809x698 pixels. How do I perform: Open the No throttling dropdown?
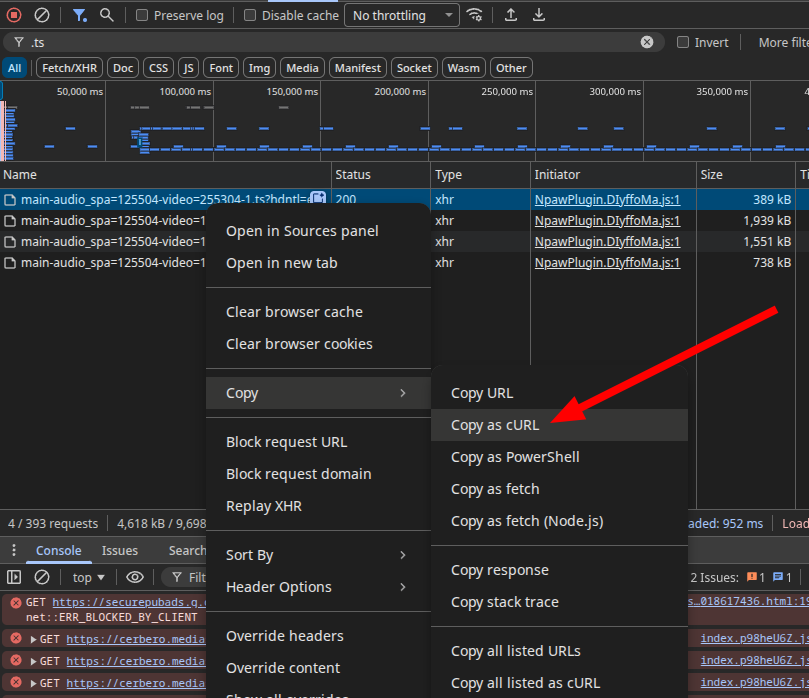pyautogui.click(x=402, y=15)
